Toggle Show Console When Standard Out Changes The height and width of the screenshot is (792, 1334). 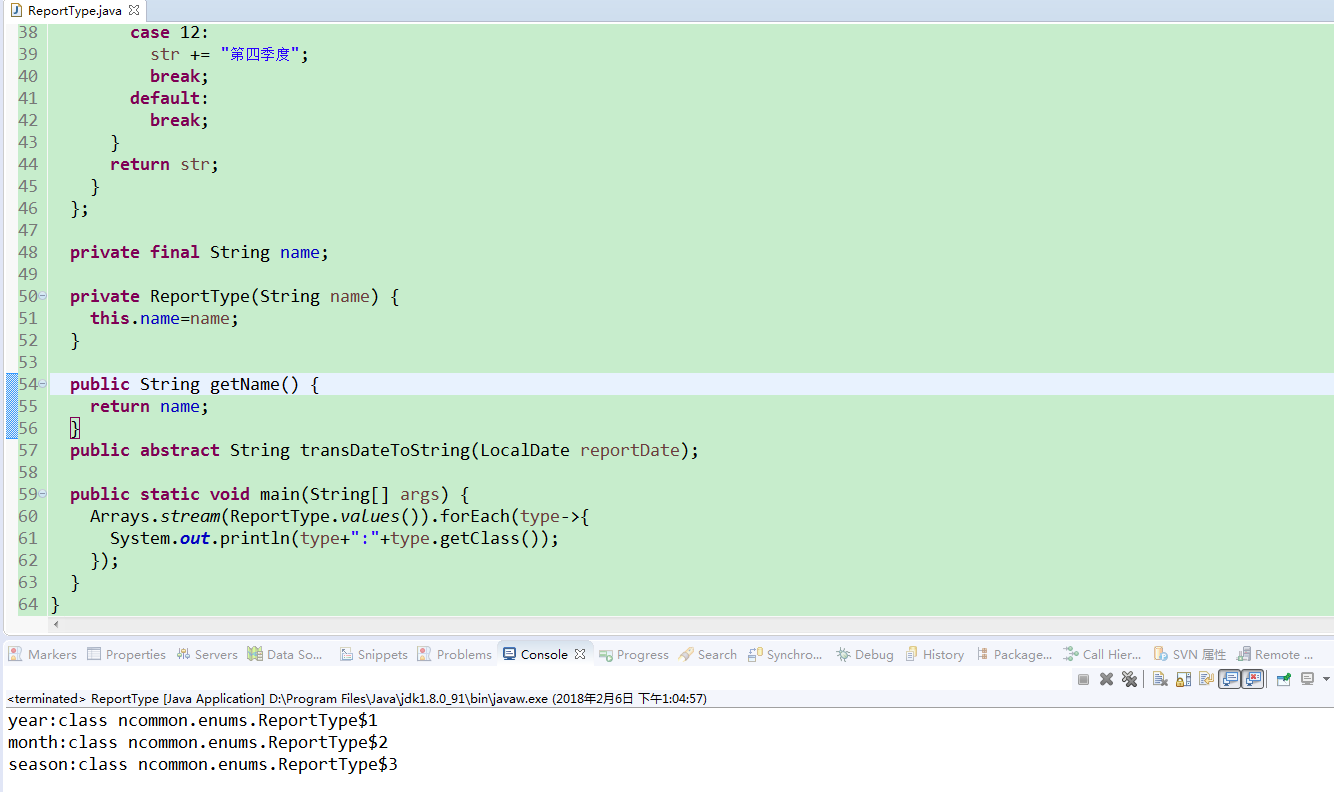point(1231,679)
